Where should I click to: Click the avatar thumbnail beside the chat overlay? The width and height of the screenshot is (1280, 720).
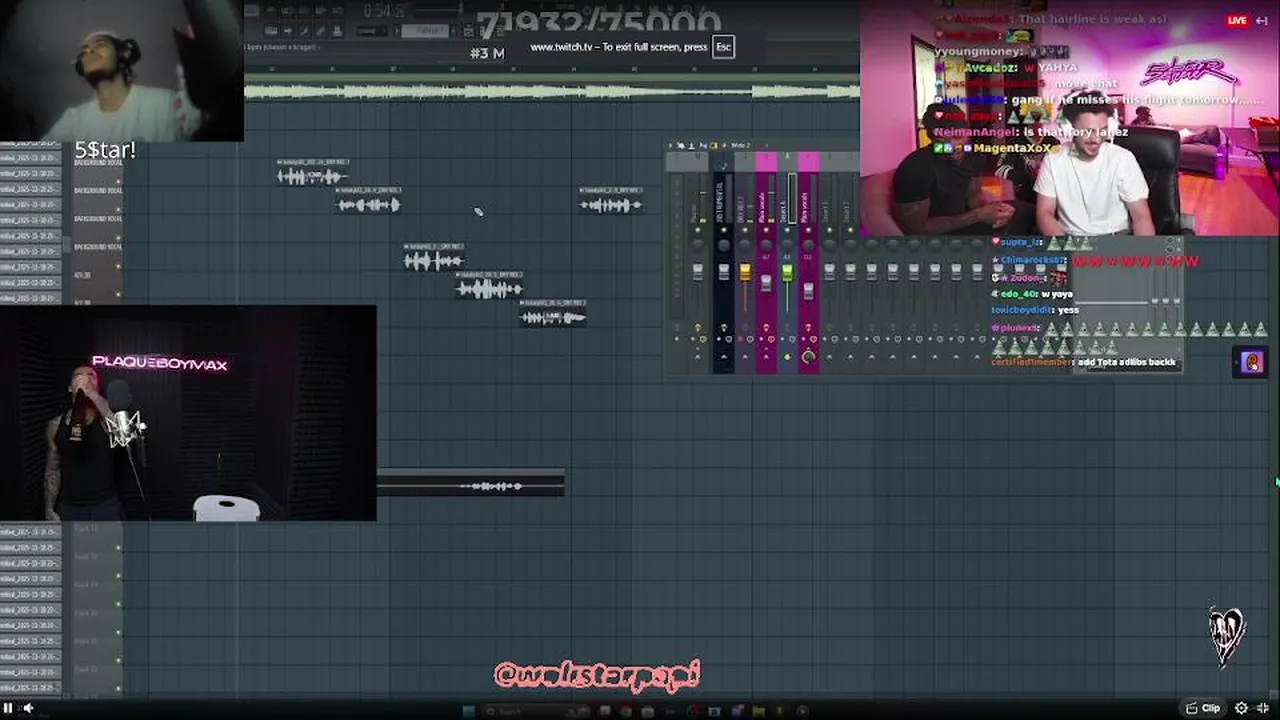(1251, 362)
